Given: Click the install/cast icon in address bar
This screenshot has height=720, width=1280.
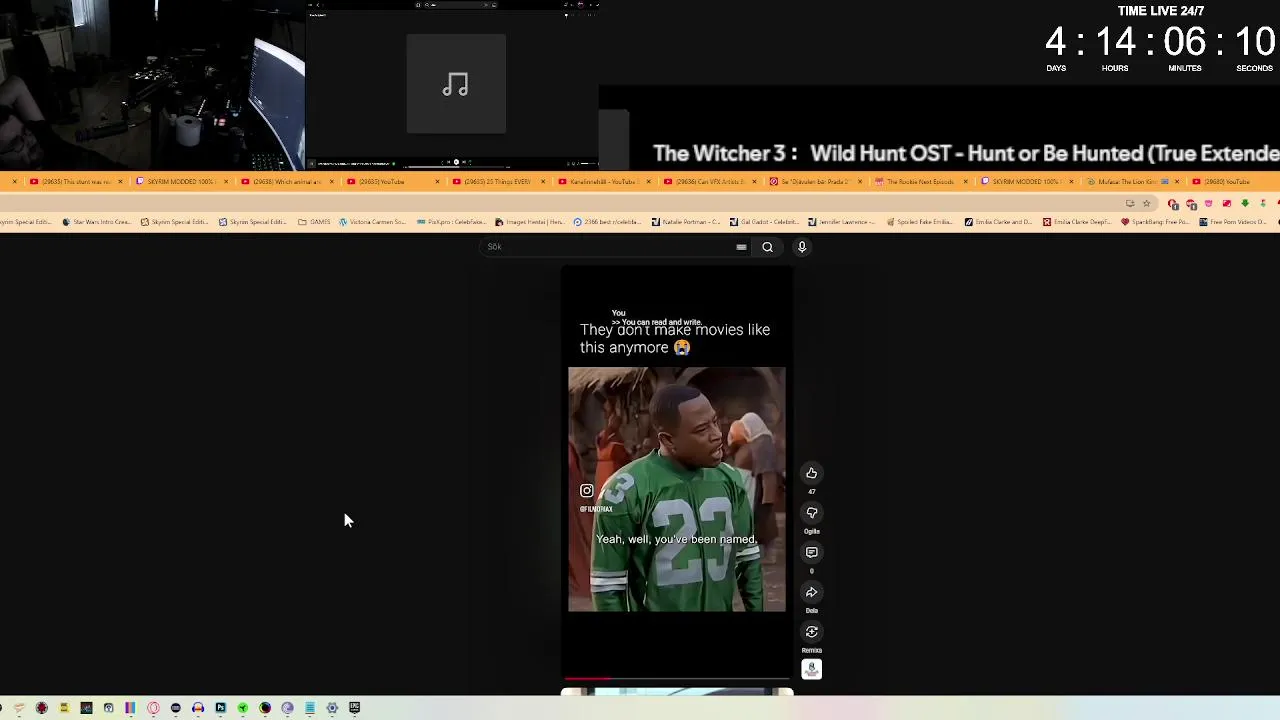Looking at the screenshot, I should pyautogui.click(x=1130, y=204).
